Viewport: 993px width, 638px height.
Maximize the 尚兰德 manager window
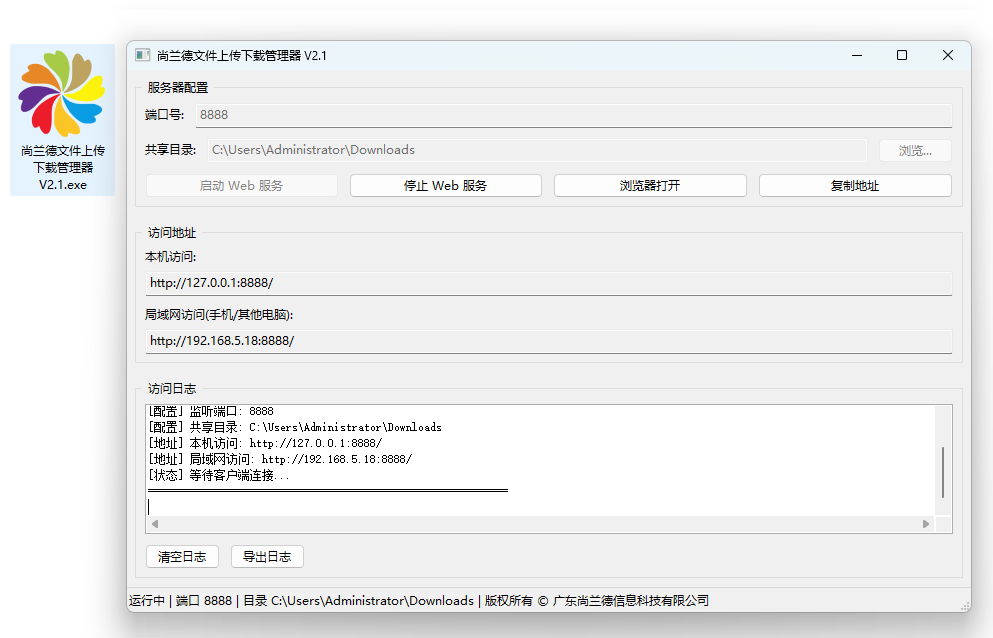[902, 56]
